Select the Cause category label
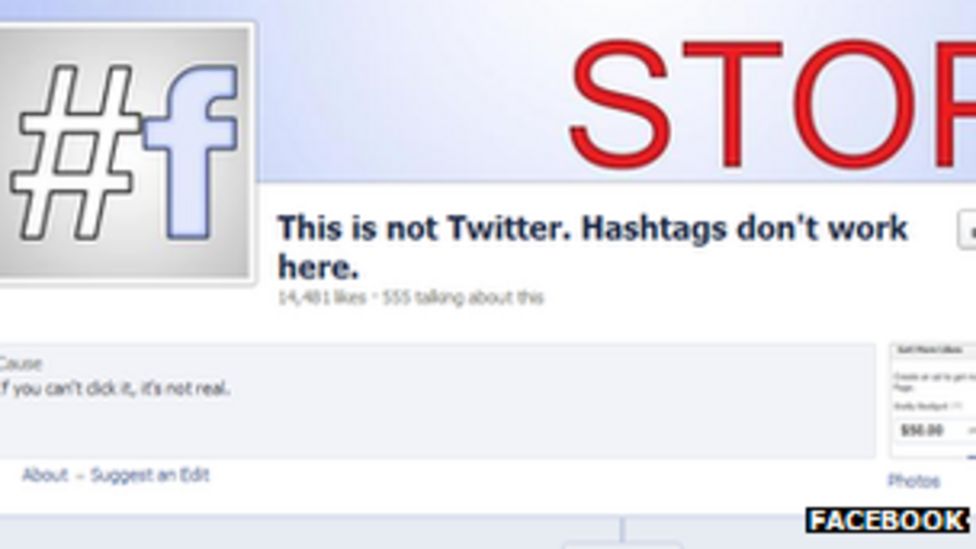 coord(21,364)
